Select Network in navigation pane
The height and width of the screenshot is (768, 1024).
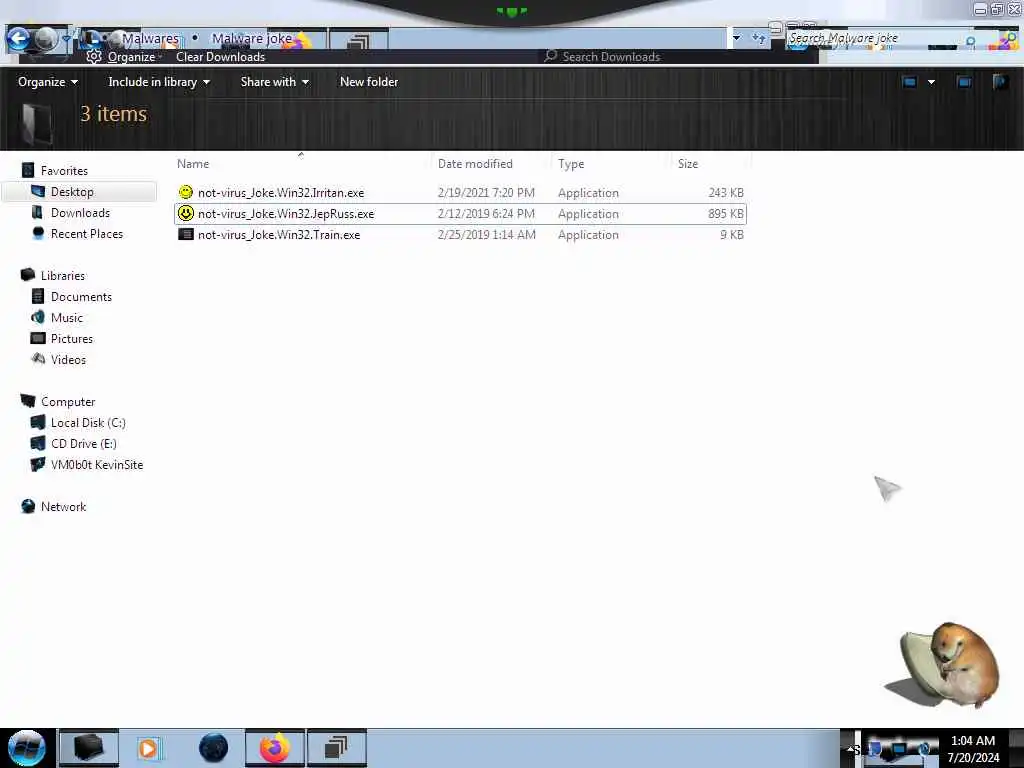click(63, 506)
